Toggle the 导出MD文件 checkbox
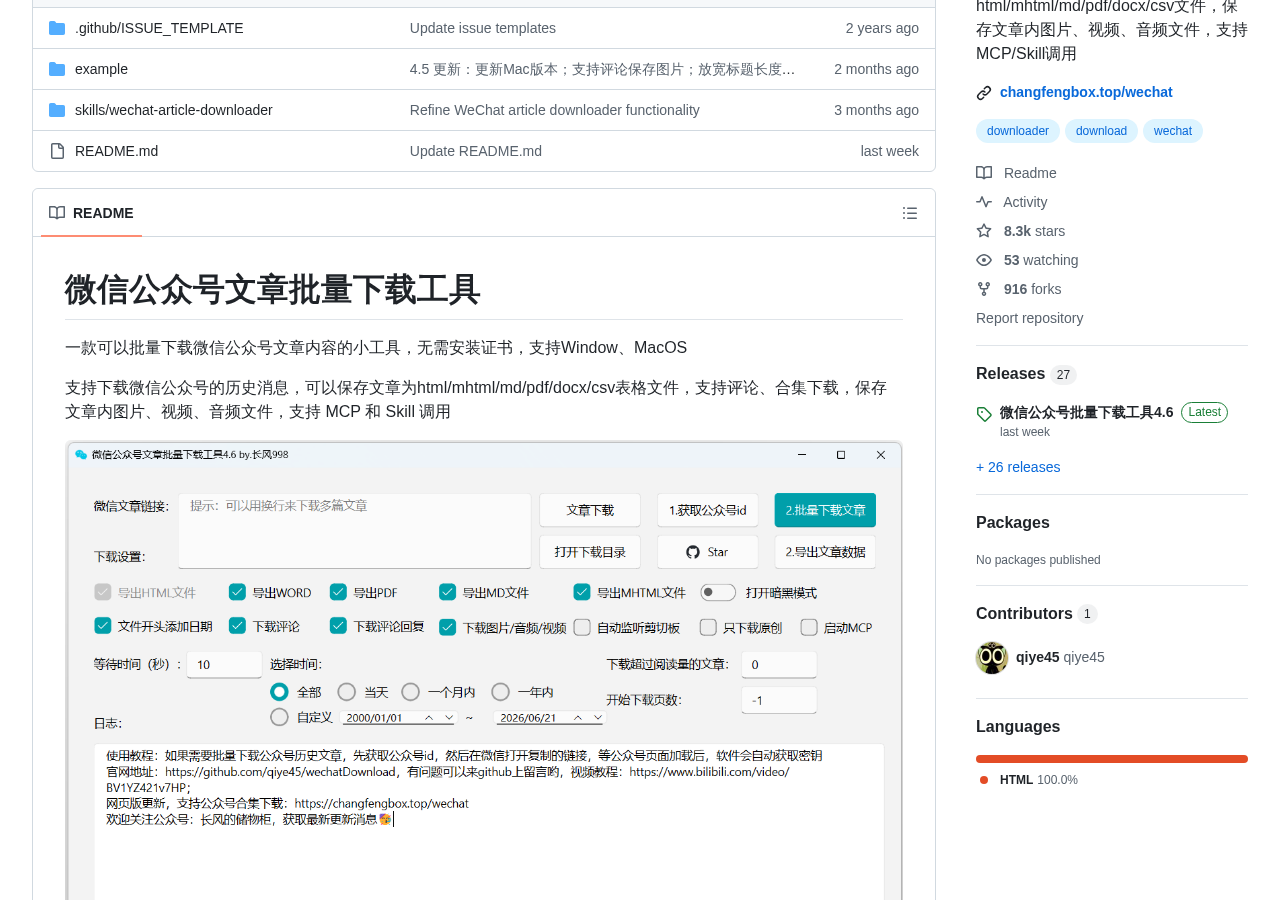Image resolution: width=1280 pixels, height=900 pixels. click(x=447, y=592)
